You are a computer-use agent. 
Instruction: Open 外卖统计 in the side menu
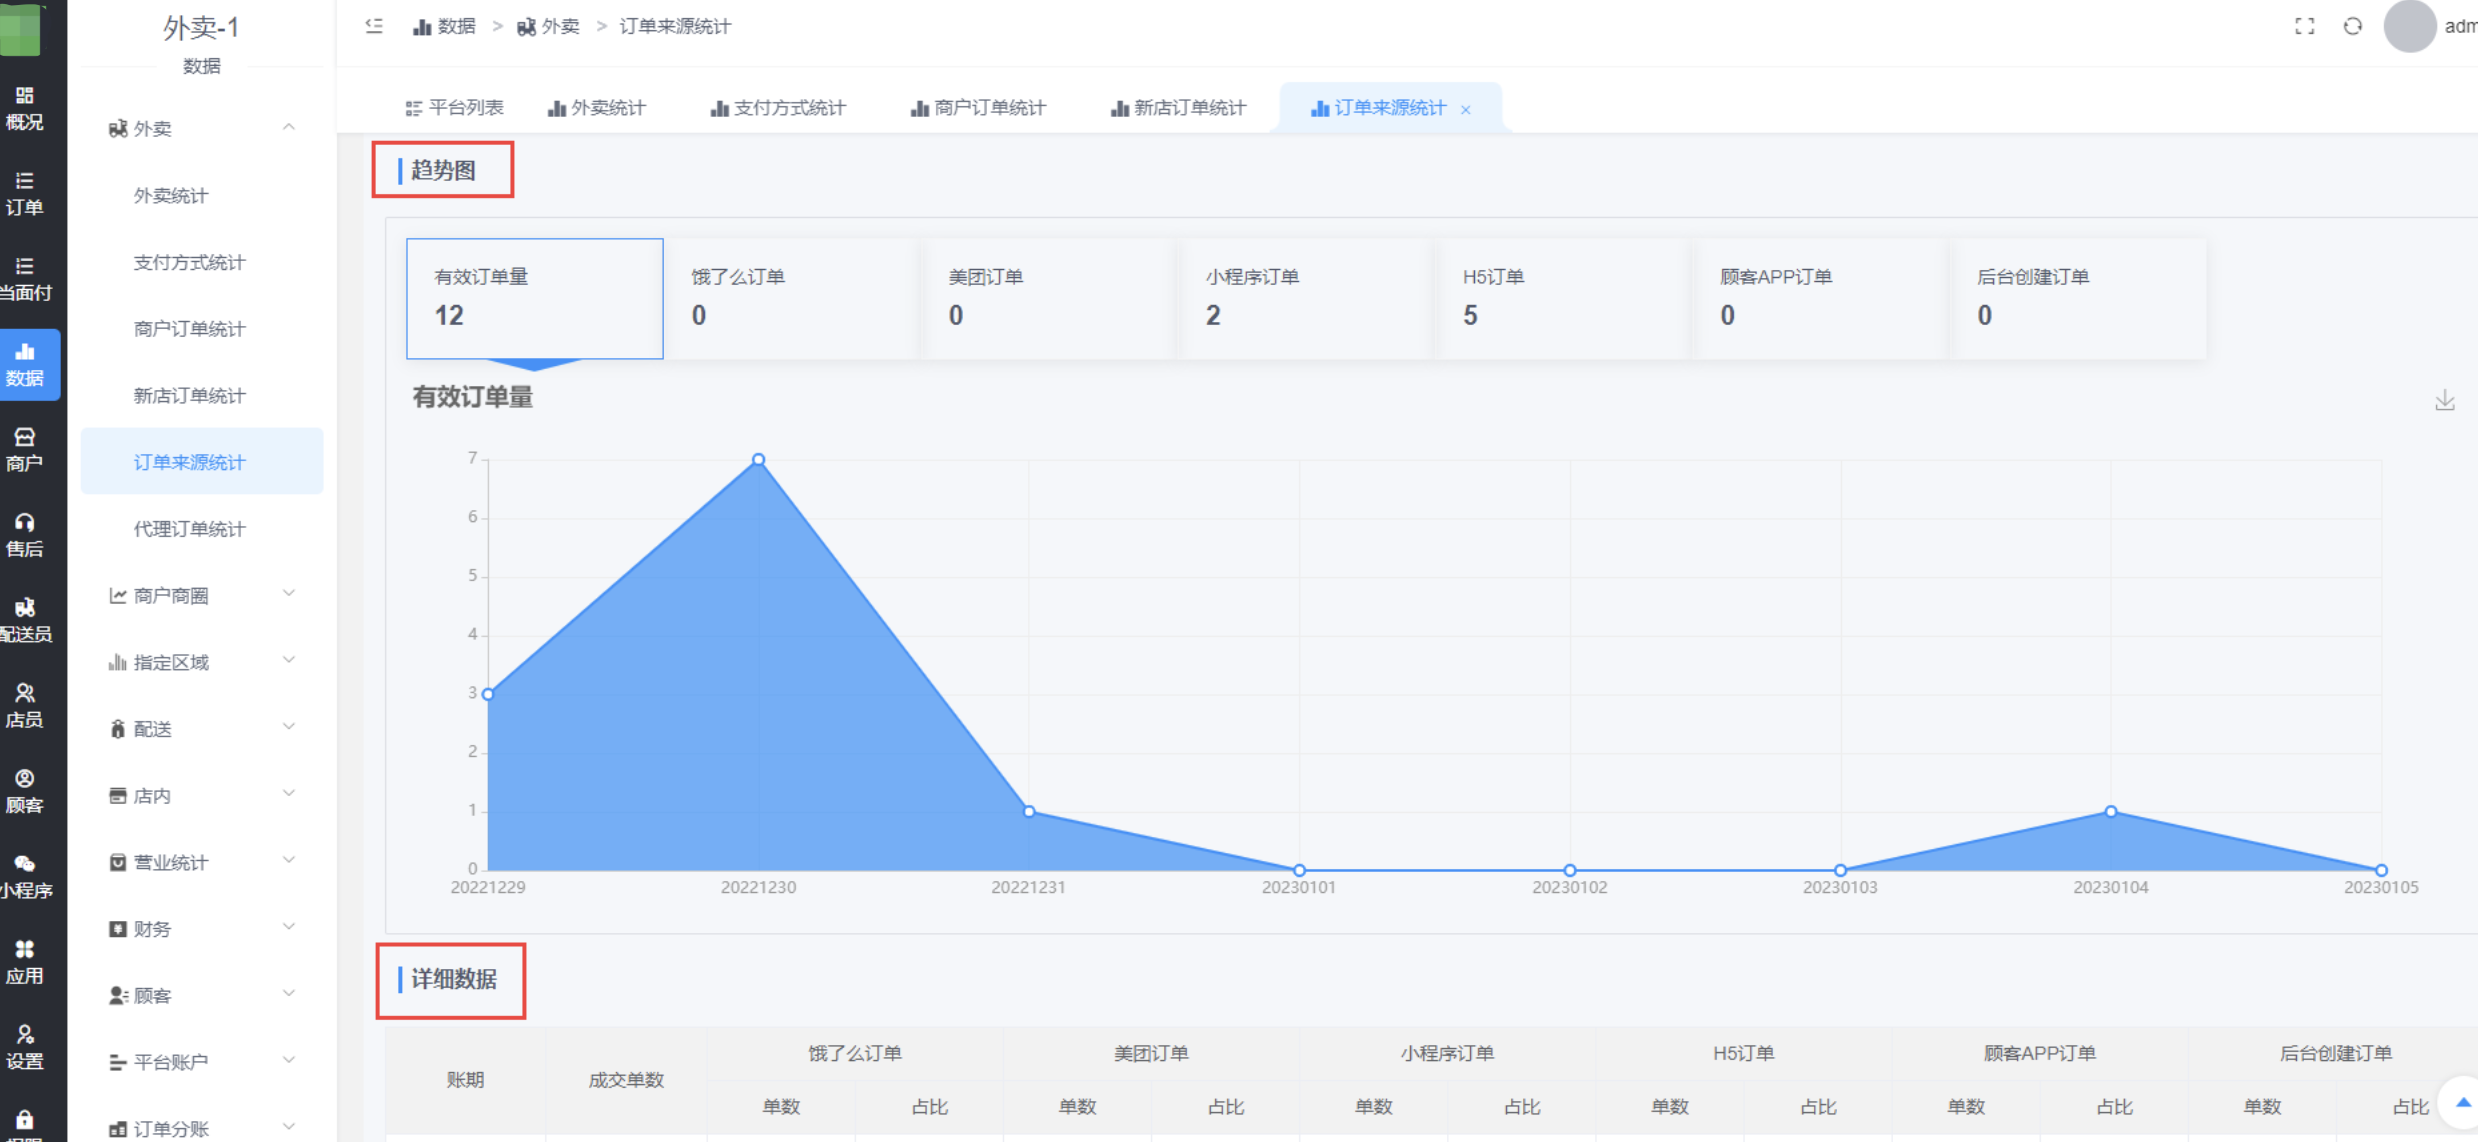[202, 195]
